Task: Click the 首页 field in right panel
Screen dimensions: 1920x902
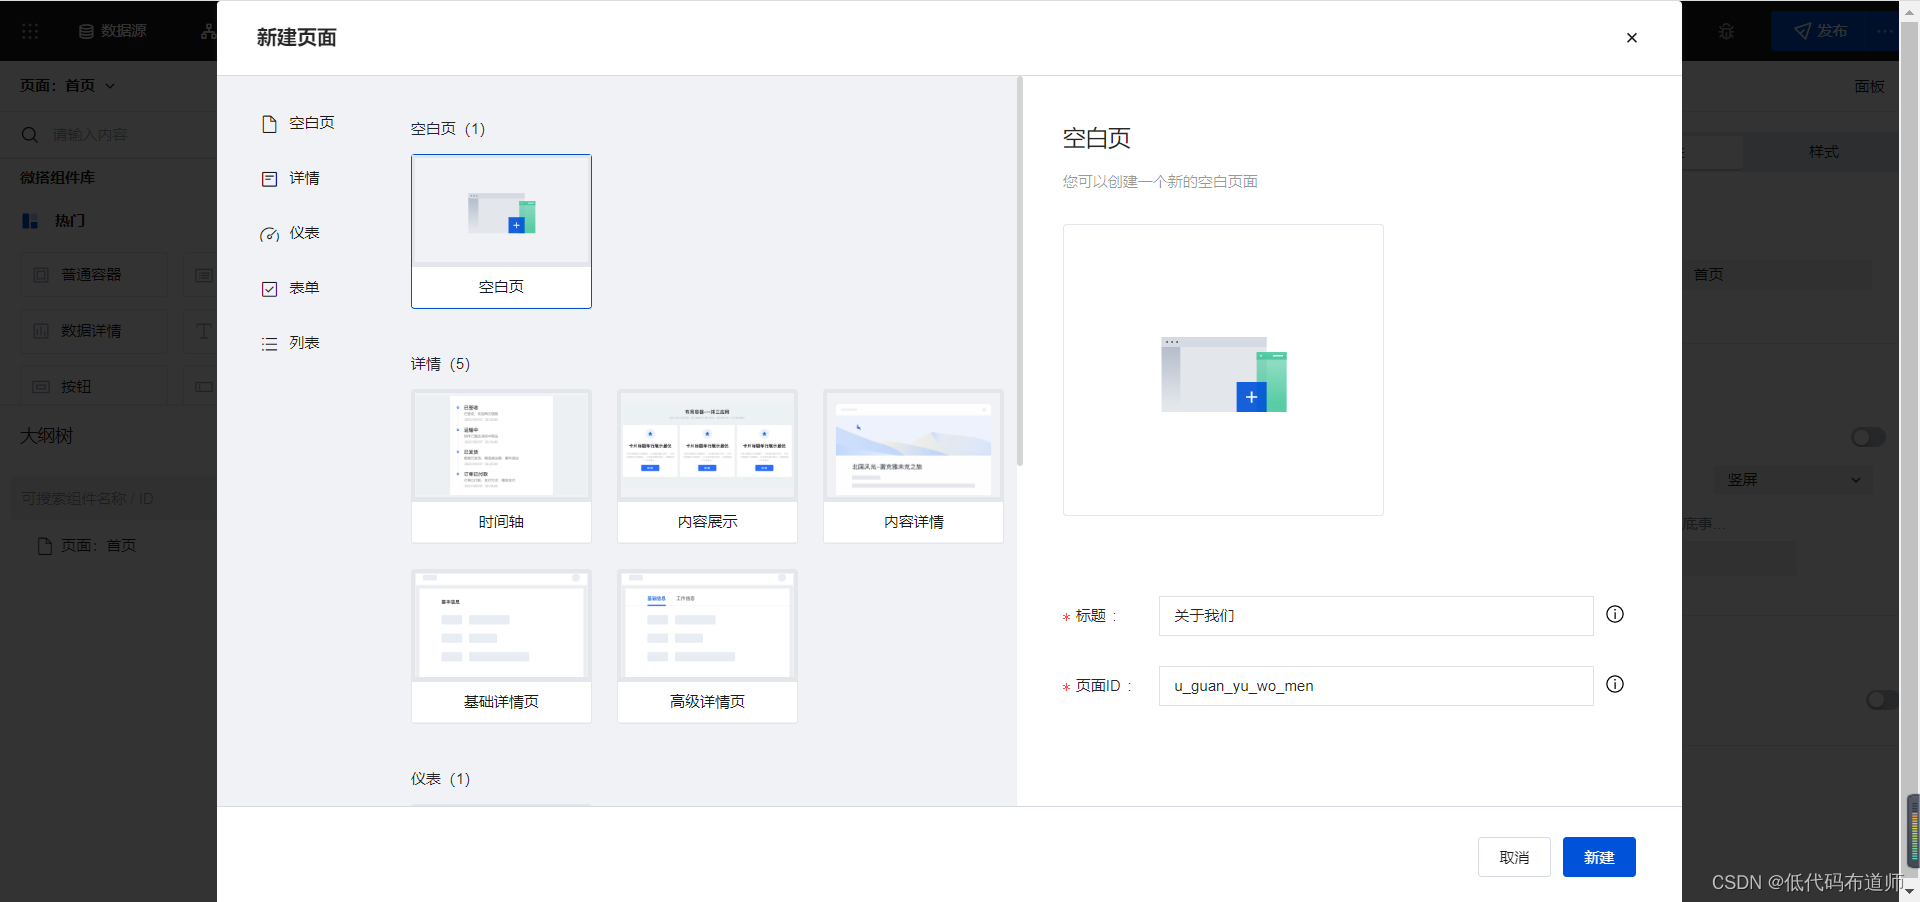Action: coord(1777,275)
